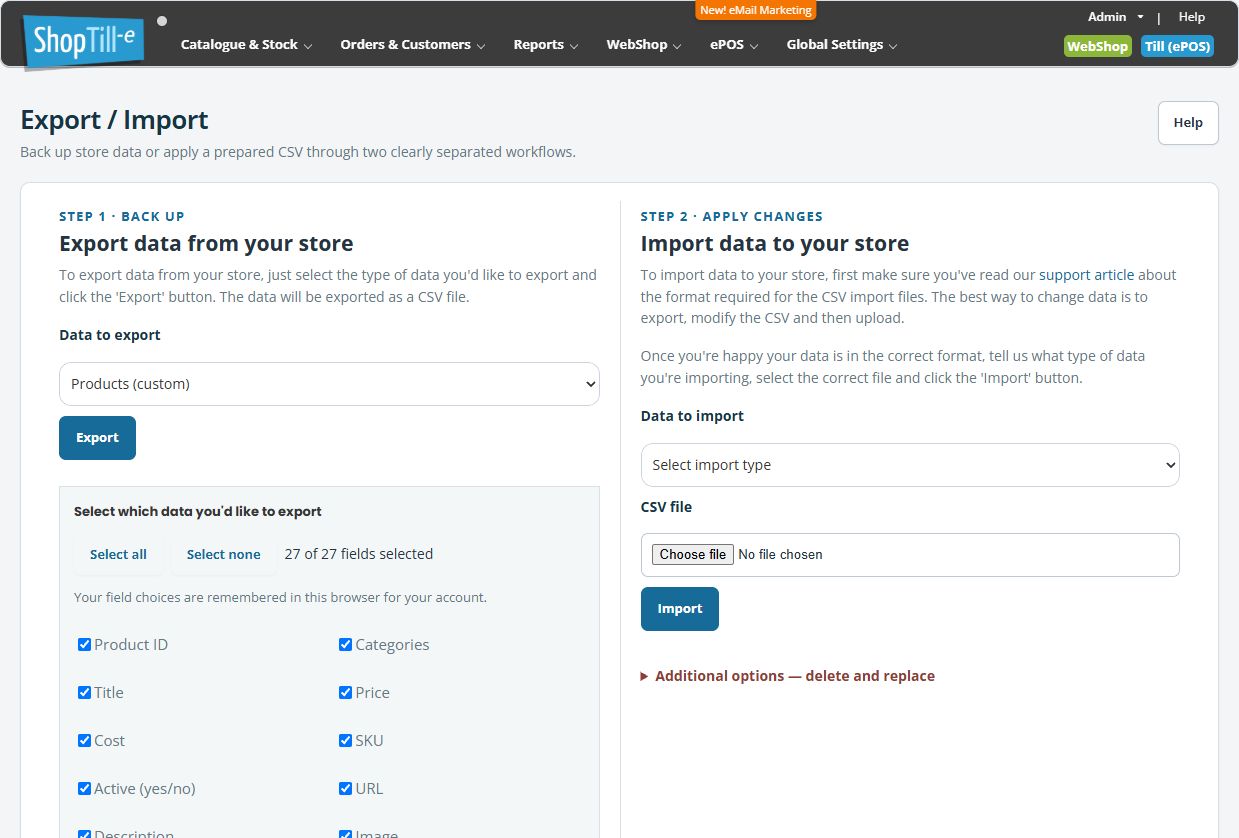Screen dimensions: 1239x838
Task: Click the Help link in top bar
Action: click(1191, 17)
